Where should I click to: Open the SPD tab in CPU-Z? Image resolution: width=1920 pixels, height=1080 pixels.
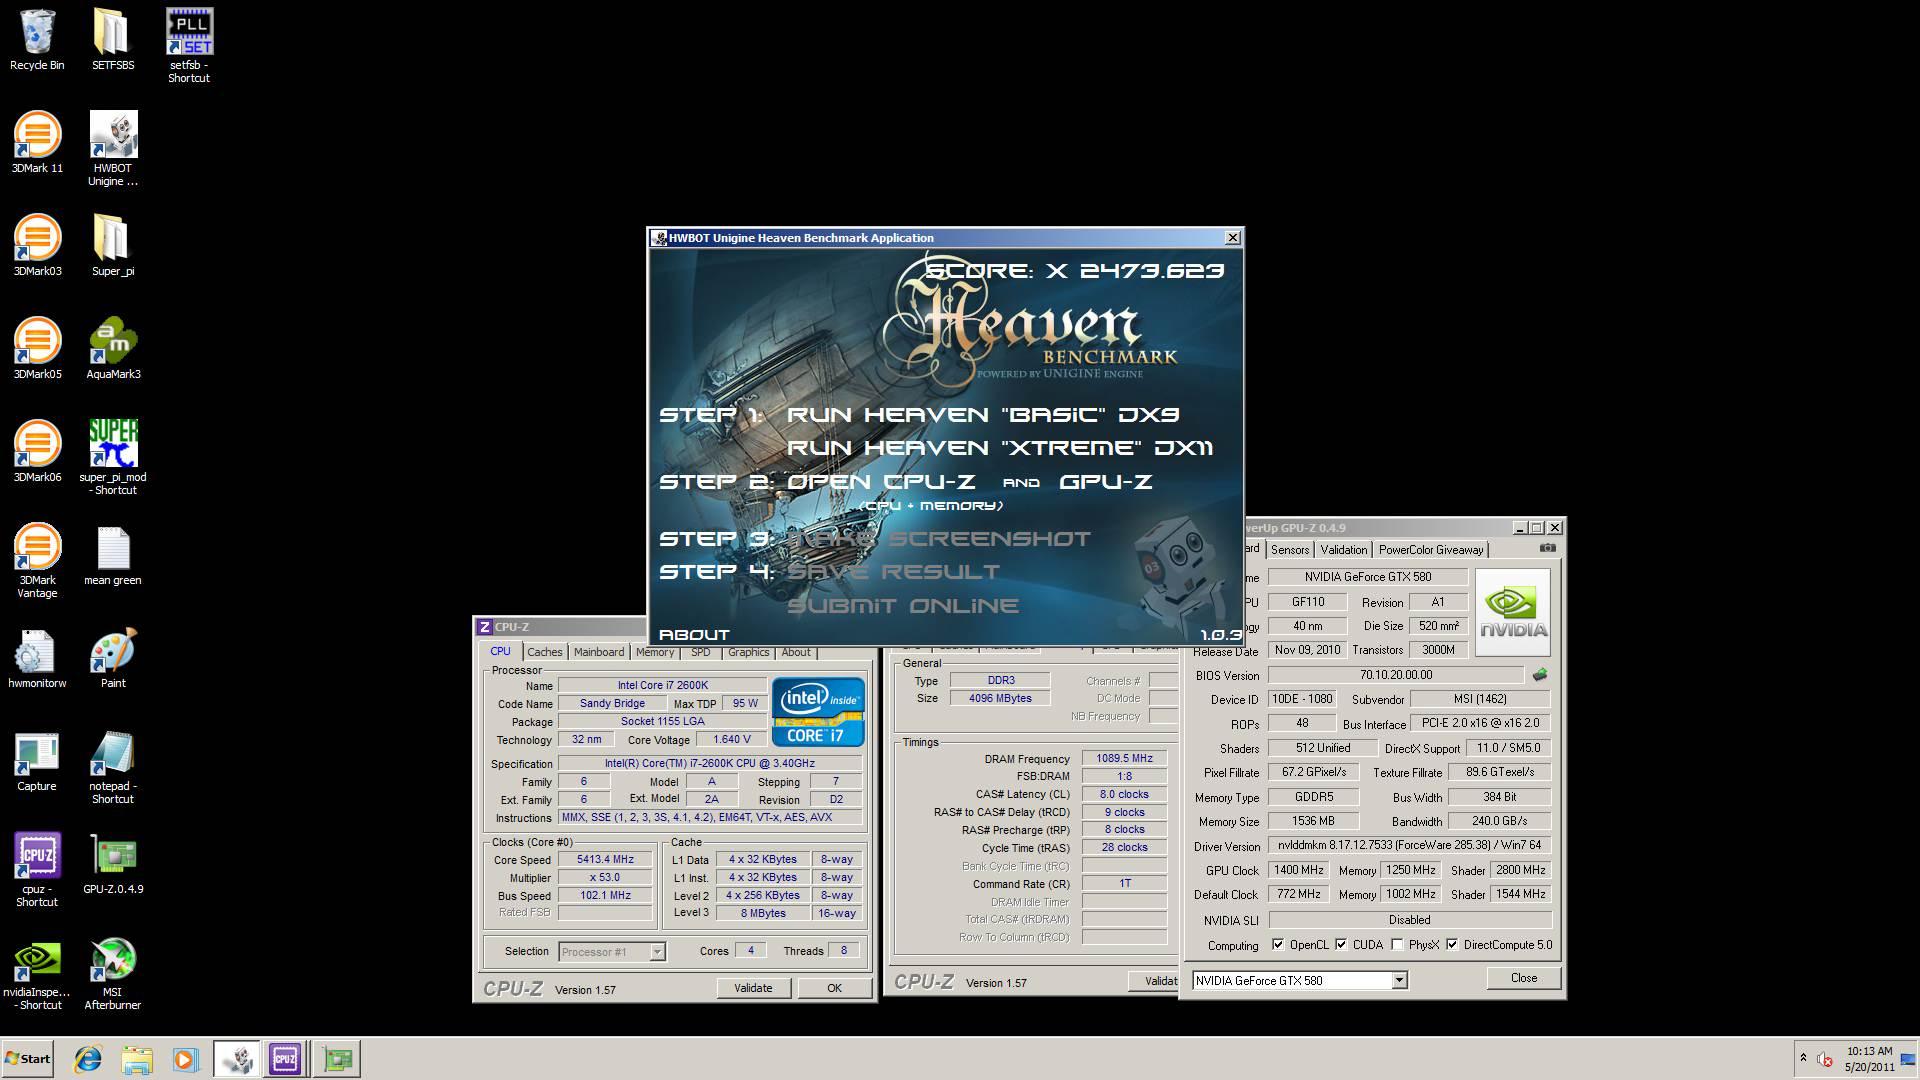[x=701, y=652]
